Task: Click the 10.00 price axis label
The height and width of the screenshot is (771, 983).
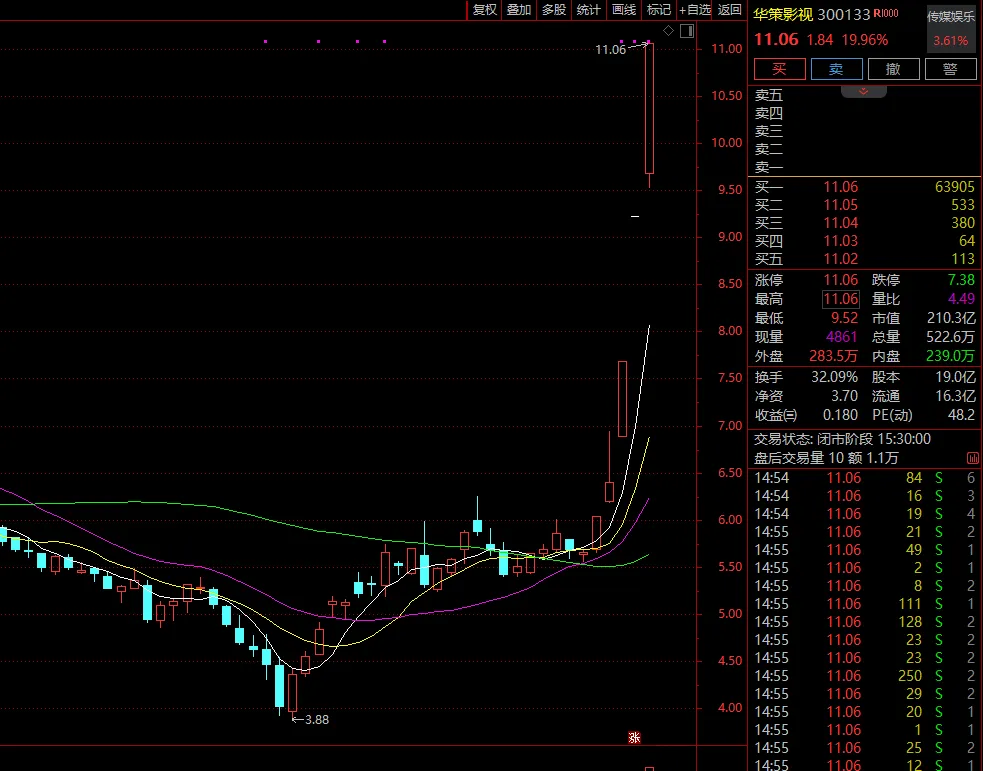Action: tap(727, 143)
